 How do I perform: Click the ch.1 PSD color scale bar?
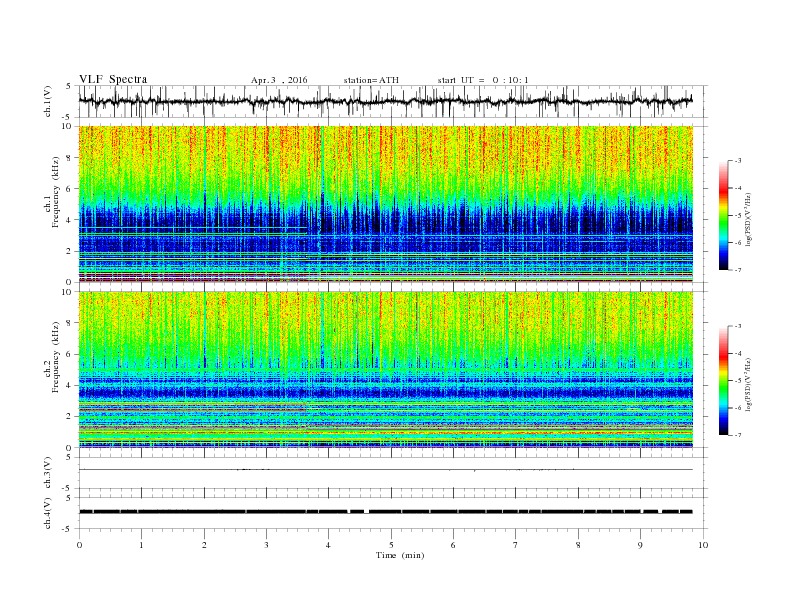click(724, 216)
